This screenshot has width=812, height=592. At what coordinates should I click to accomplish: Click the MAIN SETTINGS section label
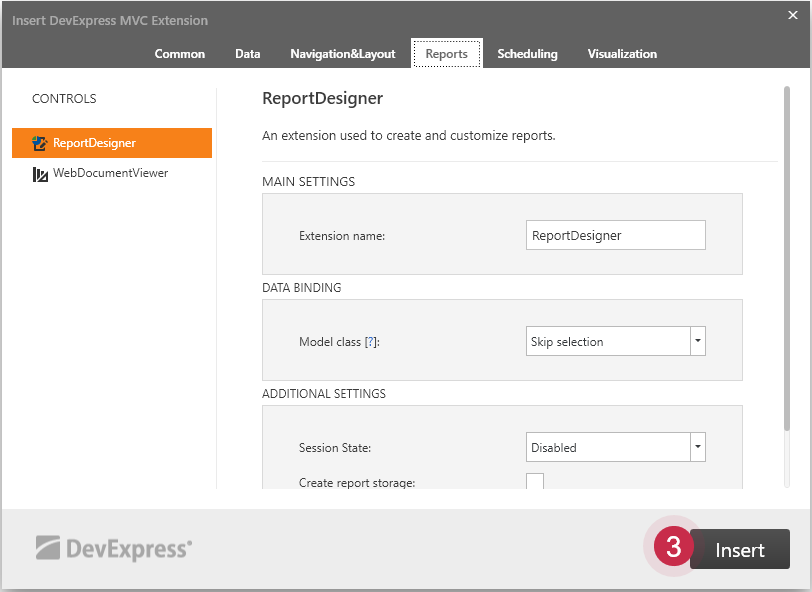(309, 182)
